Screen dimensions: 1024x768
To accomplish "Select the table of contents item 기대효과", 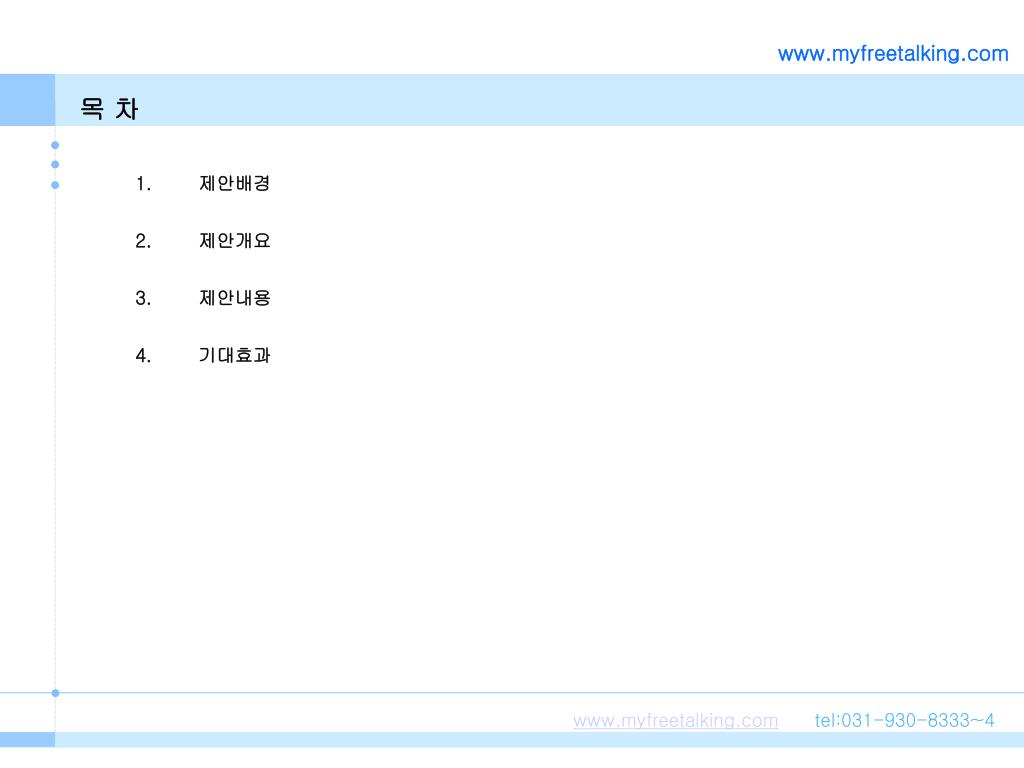I will click(x=234, y=355).
